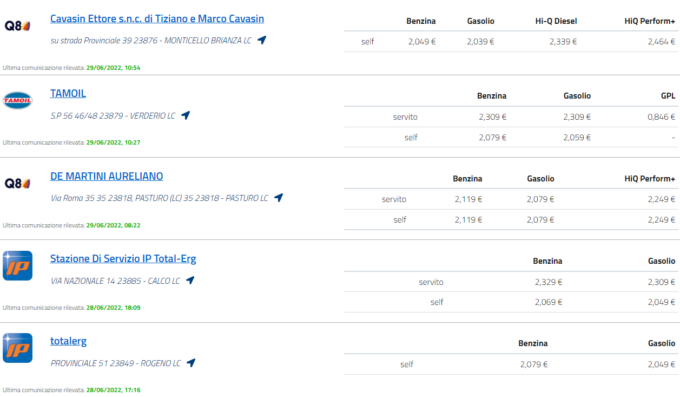The image size is (680, 397).
Task: Open Stazione Di Servizio IP Total-Erg link
Action: [x=123, y=259]
